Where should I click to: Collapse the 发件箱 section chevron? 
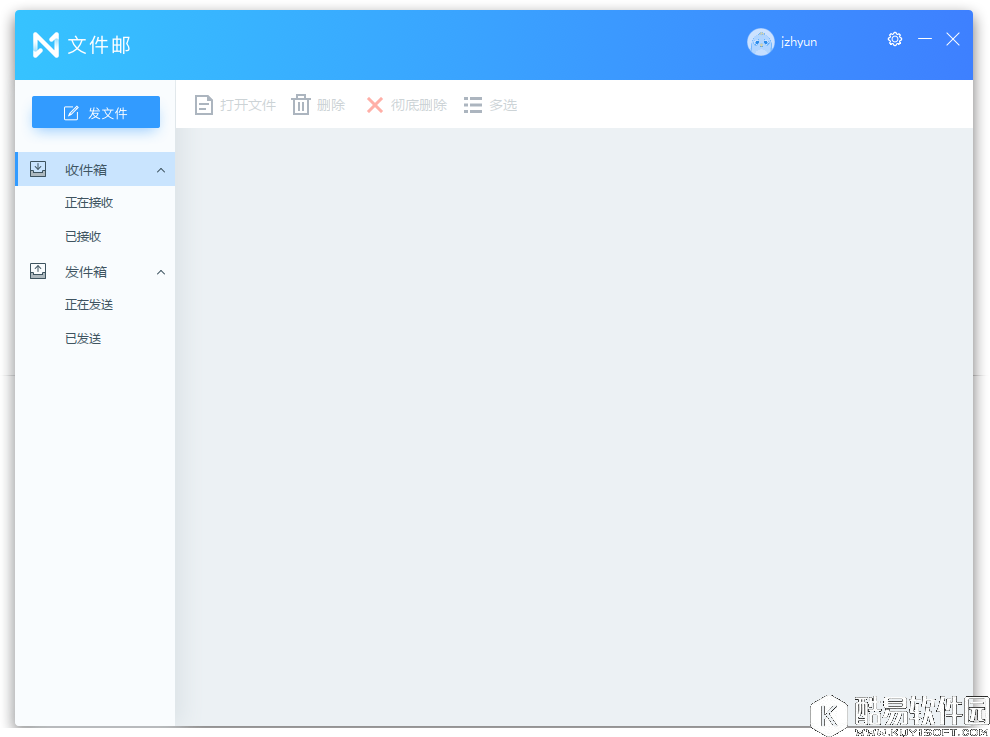point(161,272)
